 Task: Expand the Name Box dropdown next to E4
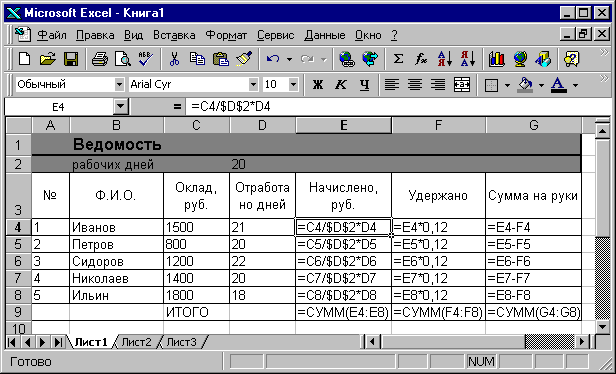tap(121, 106)
